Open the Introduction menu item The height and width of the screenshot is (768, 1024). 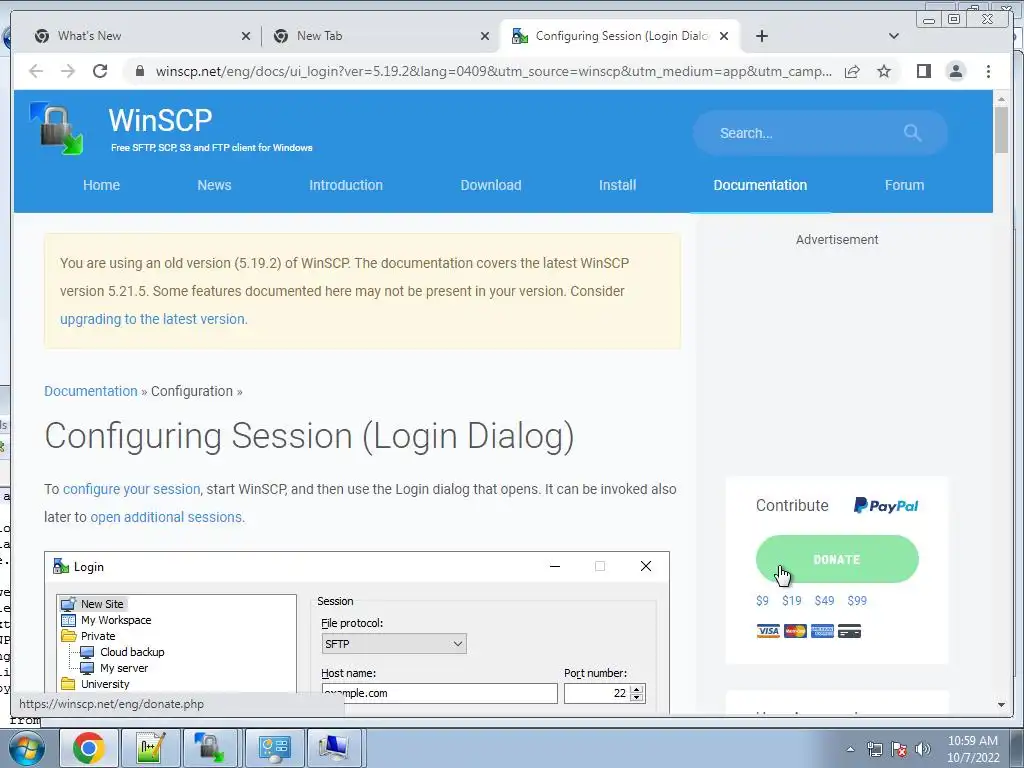(x=346, y=185)
